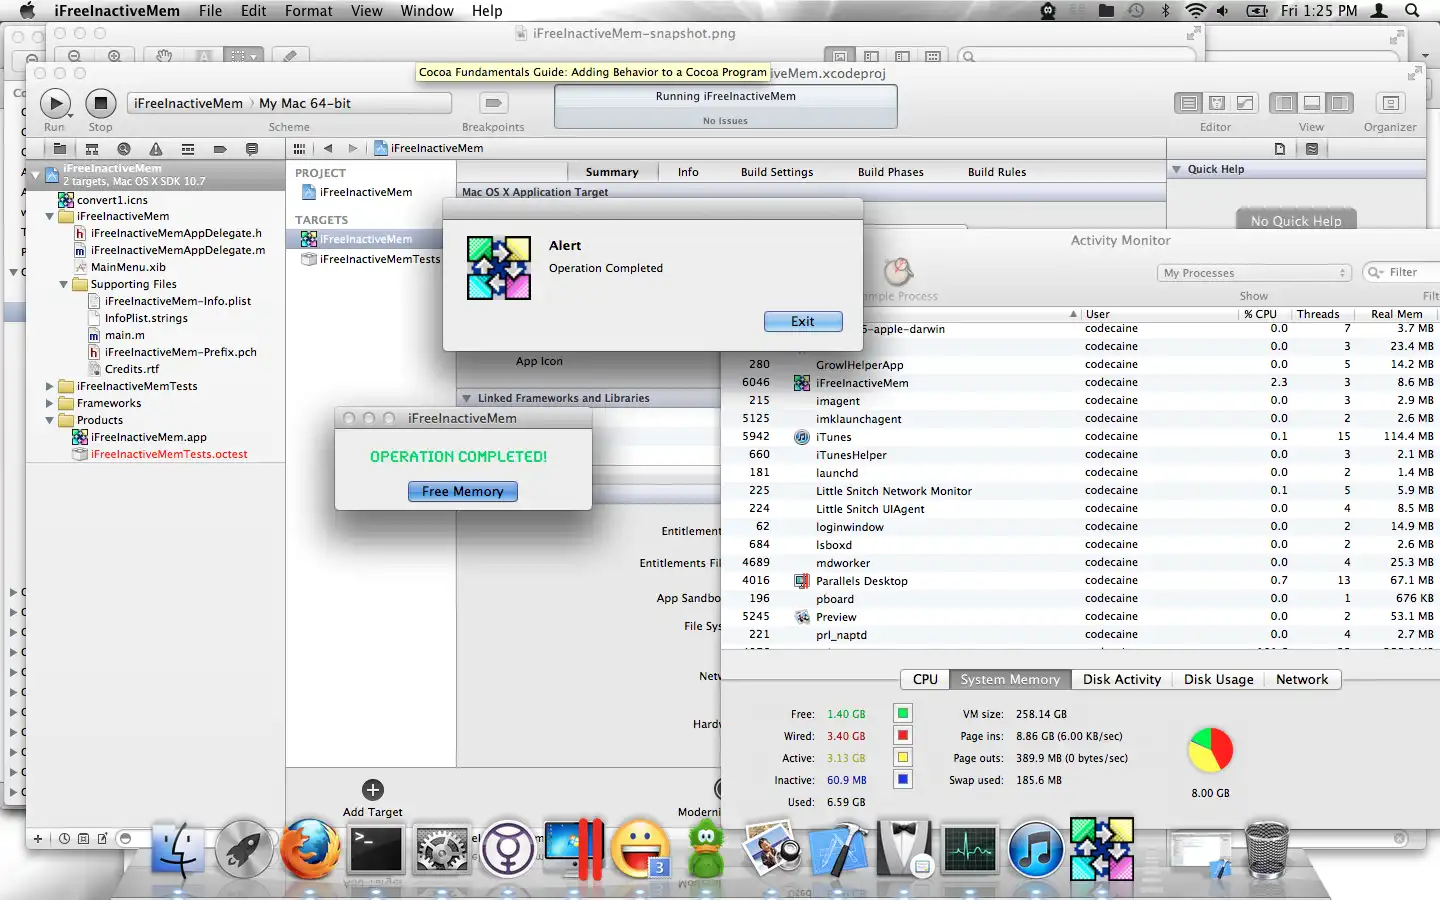Click the Free Memory button

463,491
